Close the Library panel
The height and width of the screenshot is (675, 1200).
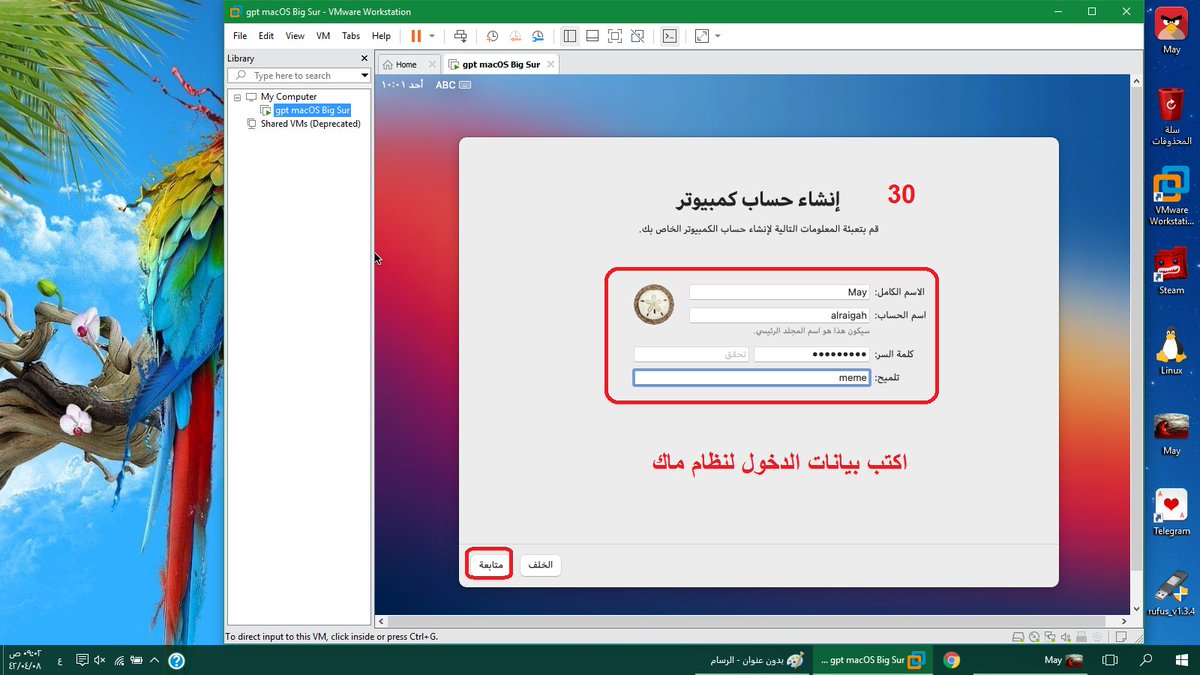point(364,58)
